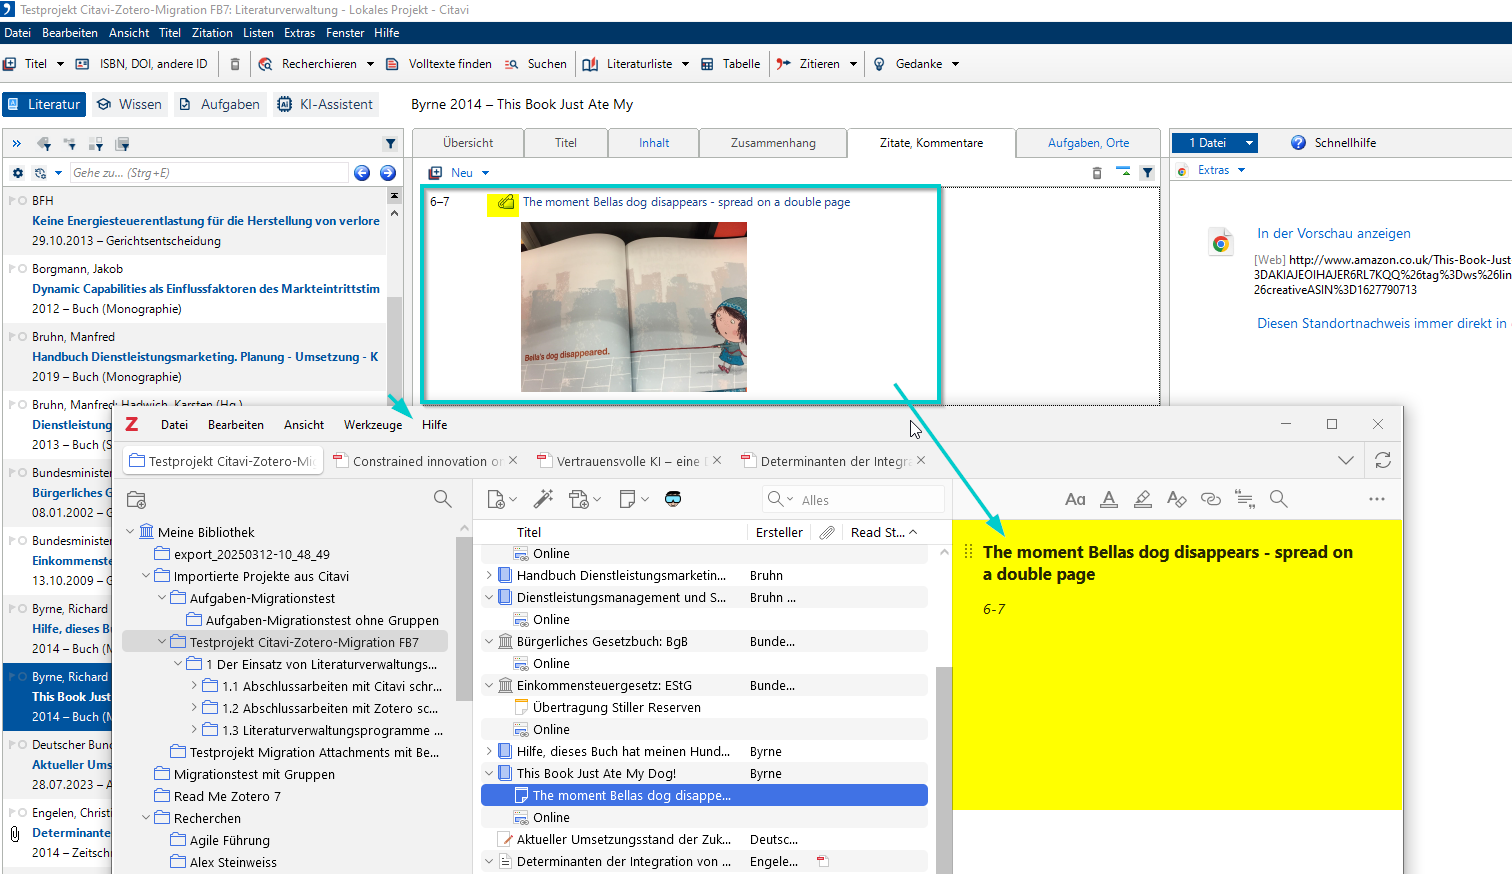This screenshot has height=874, width=1512.
Task: Open Recherchieren in the Citavi toolbar
Action: click(x=310, y=64)
